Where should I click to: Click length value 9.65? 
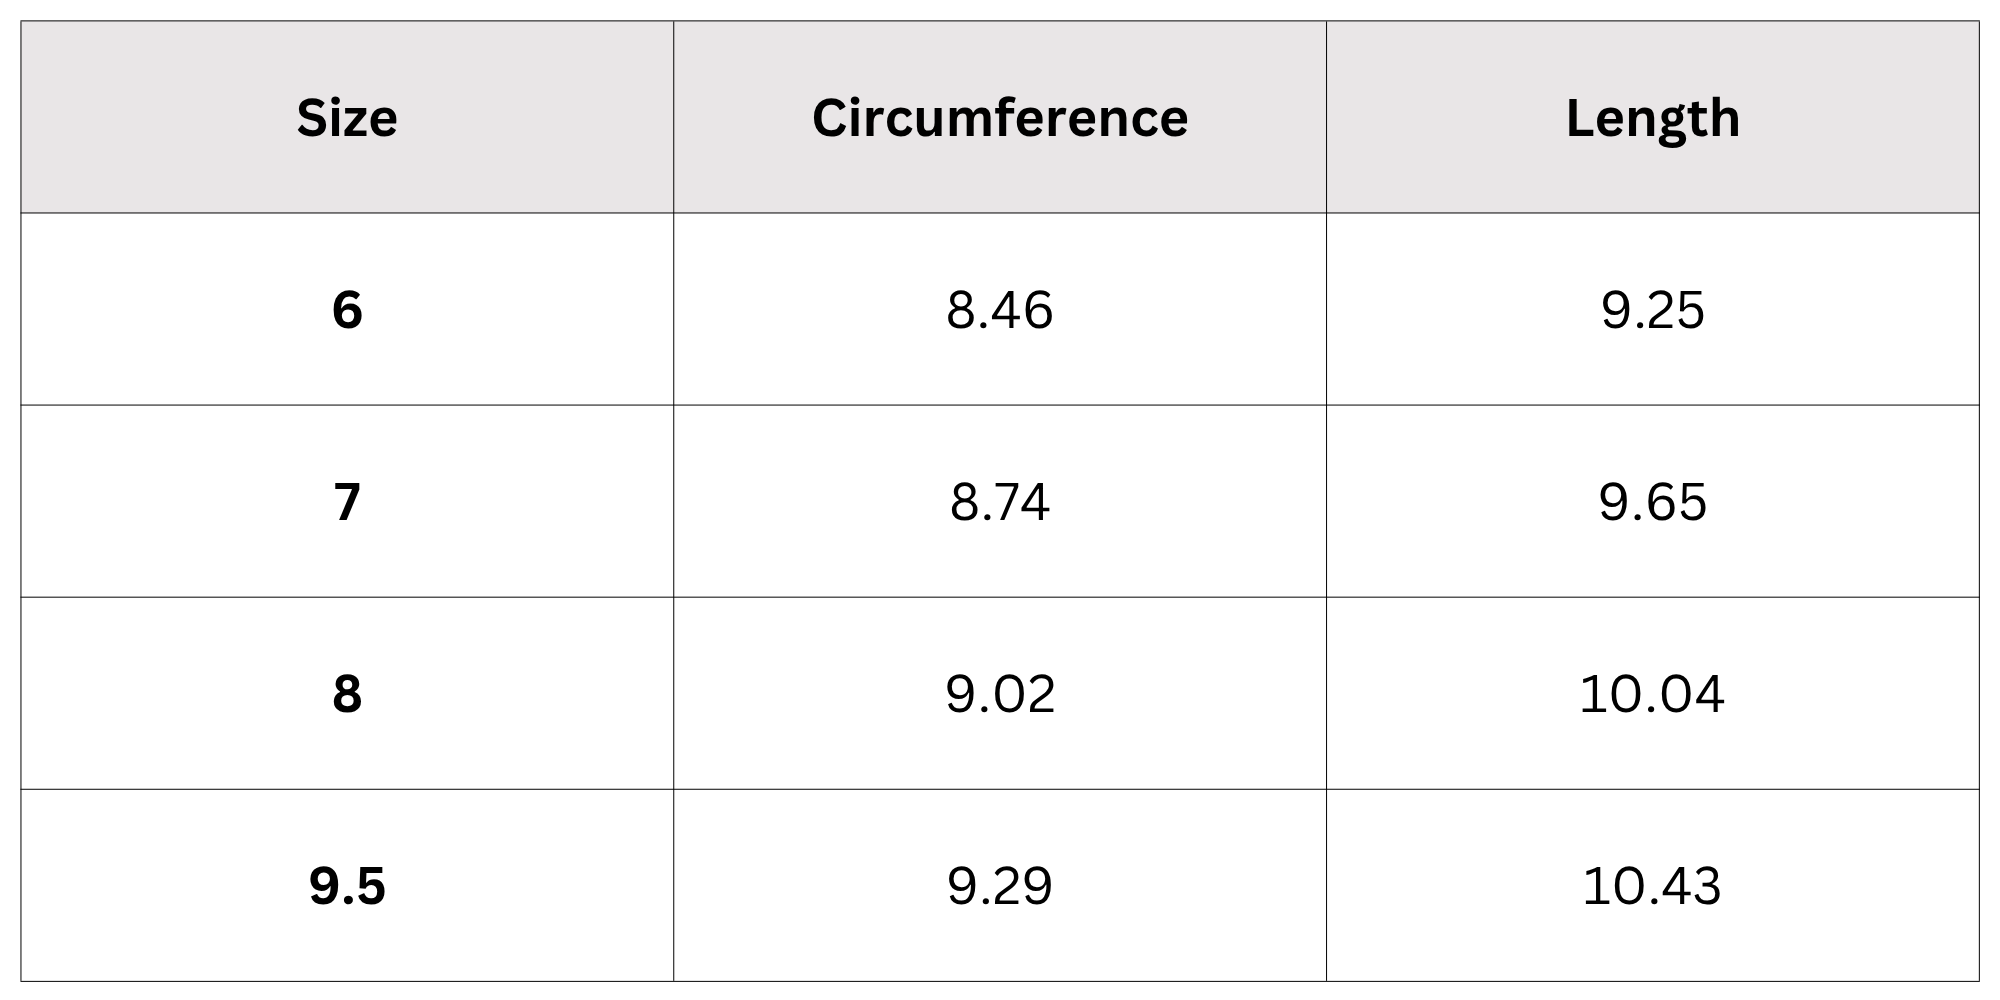point(1653,502)
